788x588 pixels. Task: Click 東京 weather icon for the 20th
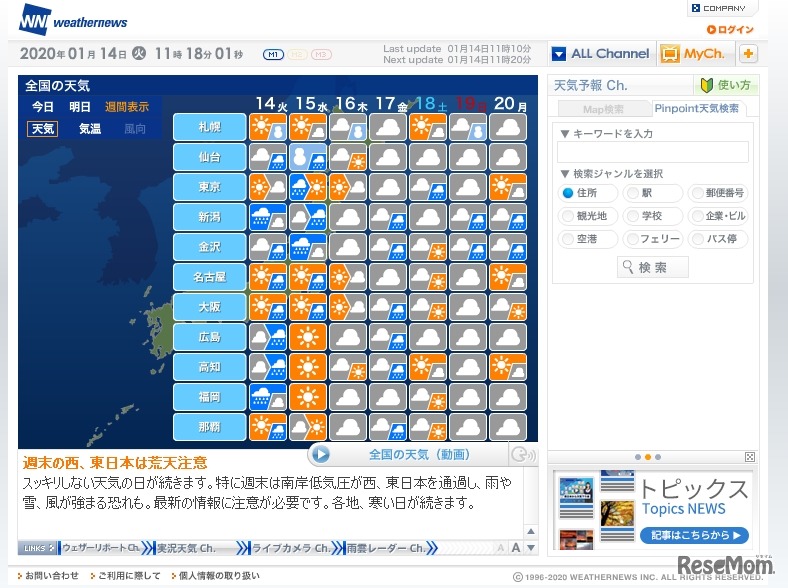coord(508,187)
